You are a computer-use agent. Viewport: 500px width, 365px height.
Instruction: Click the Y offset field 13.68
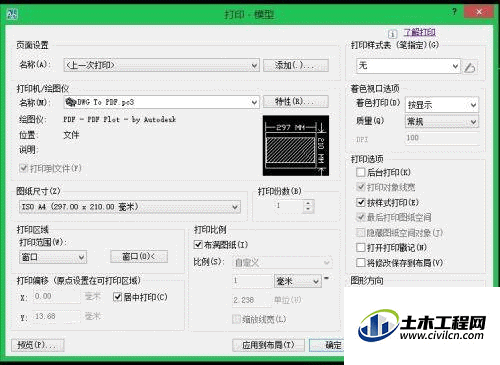[x=56, y=316]
